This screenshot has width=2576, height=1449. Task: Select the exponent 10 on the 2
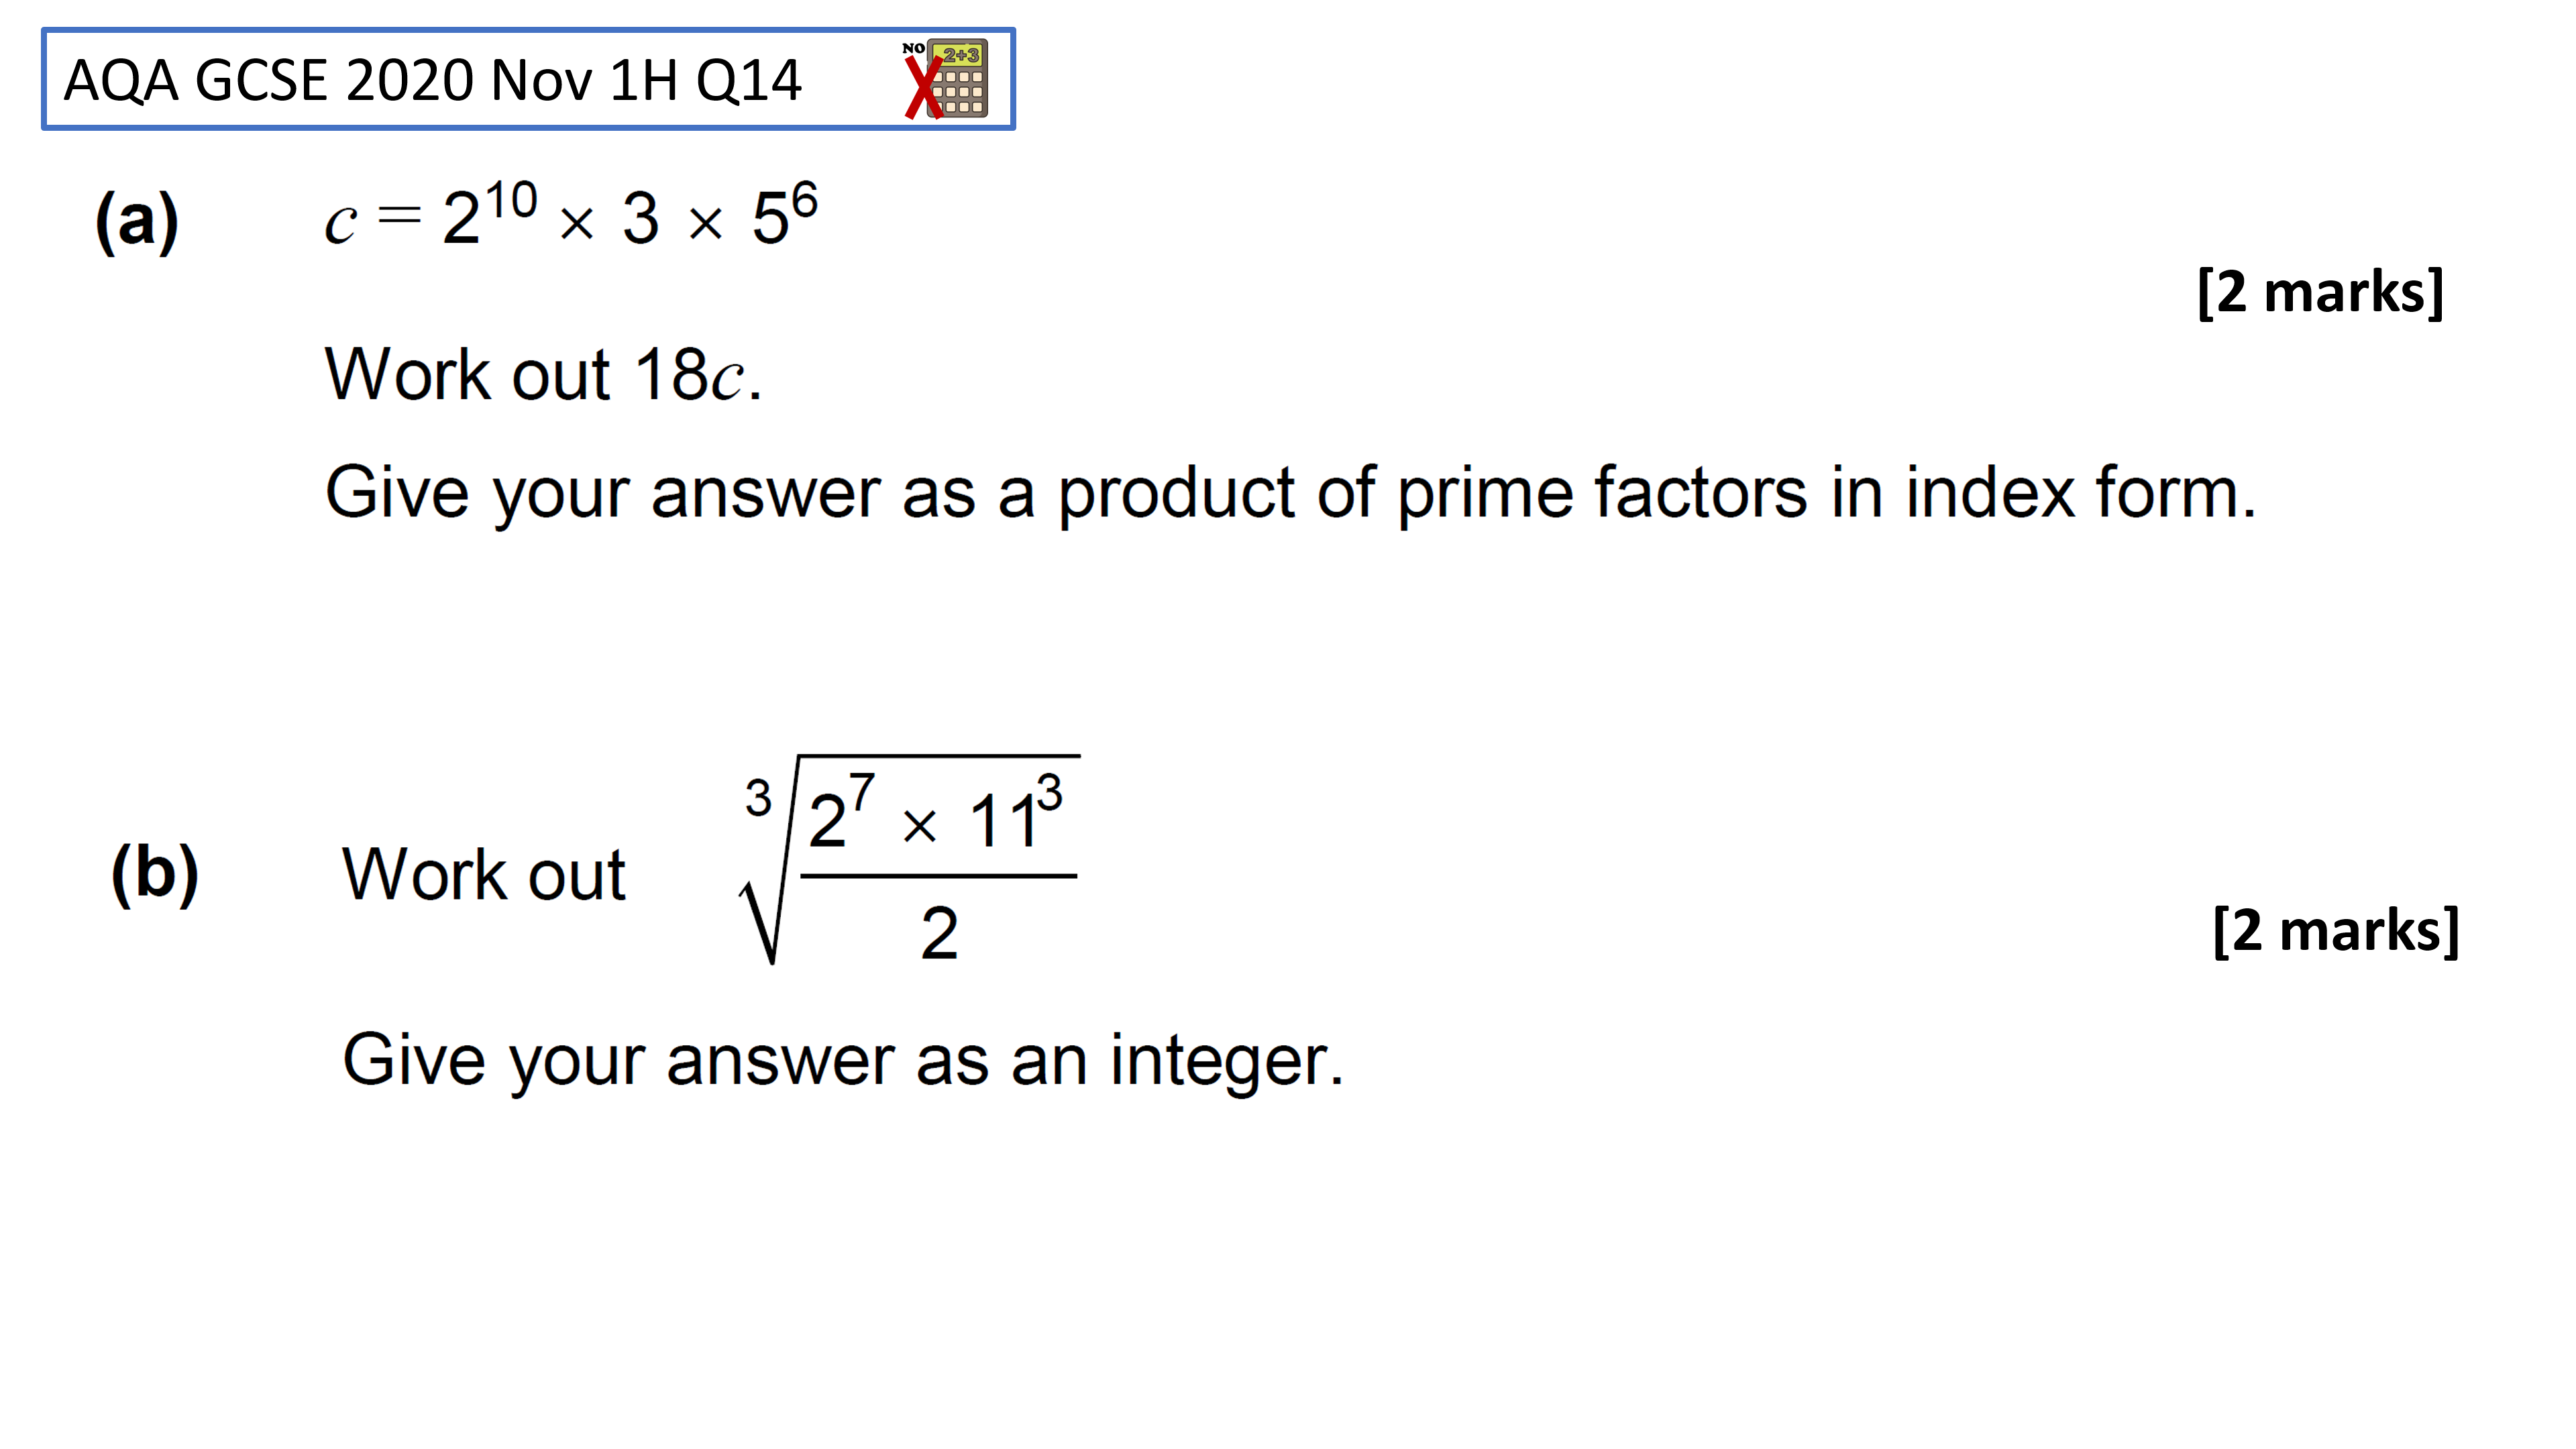(x=512, y=199)
